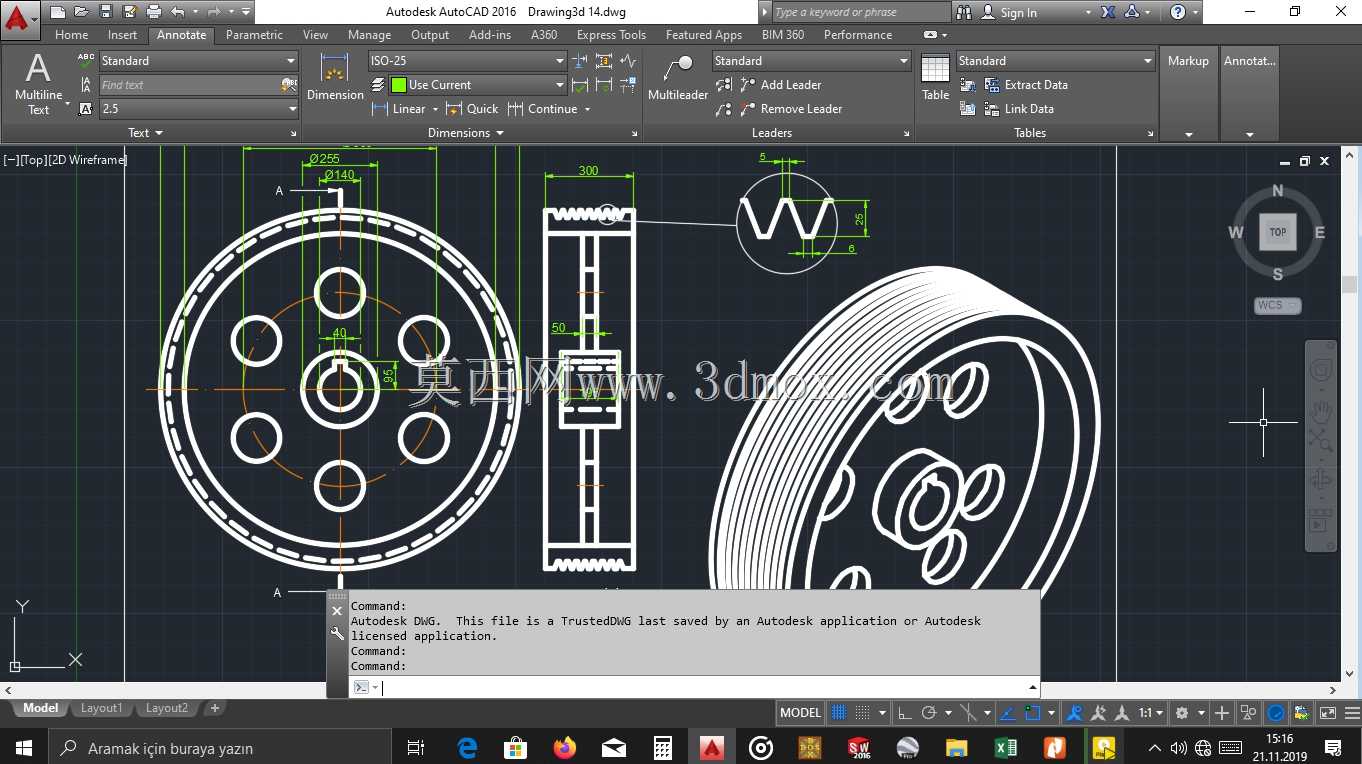Switch to the Express Tools ribbon tab
Screen dimensions: 1362x764
[611, 35]
